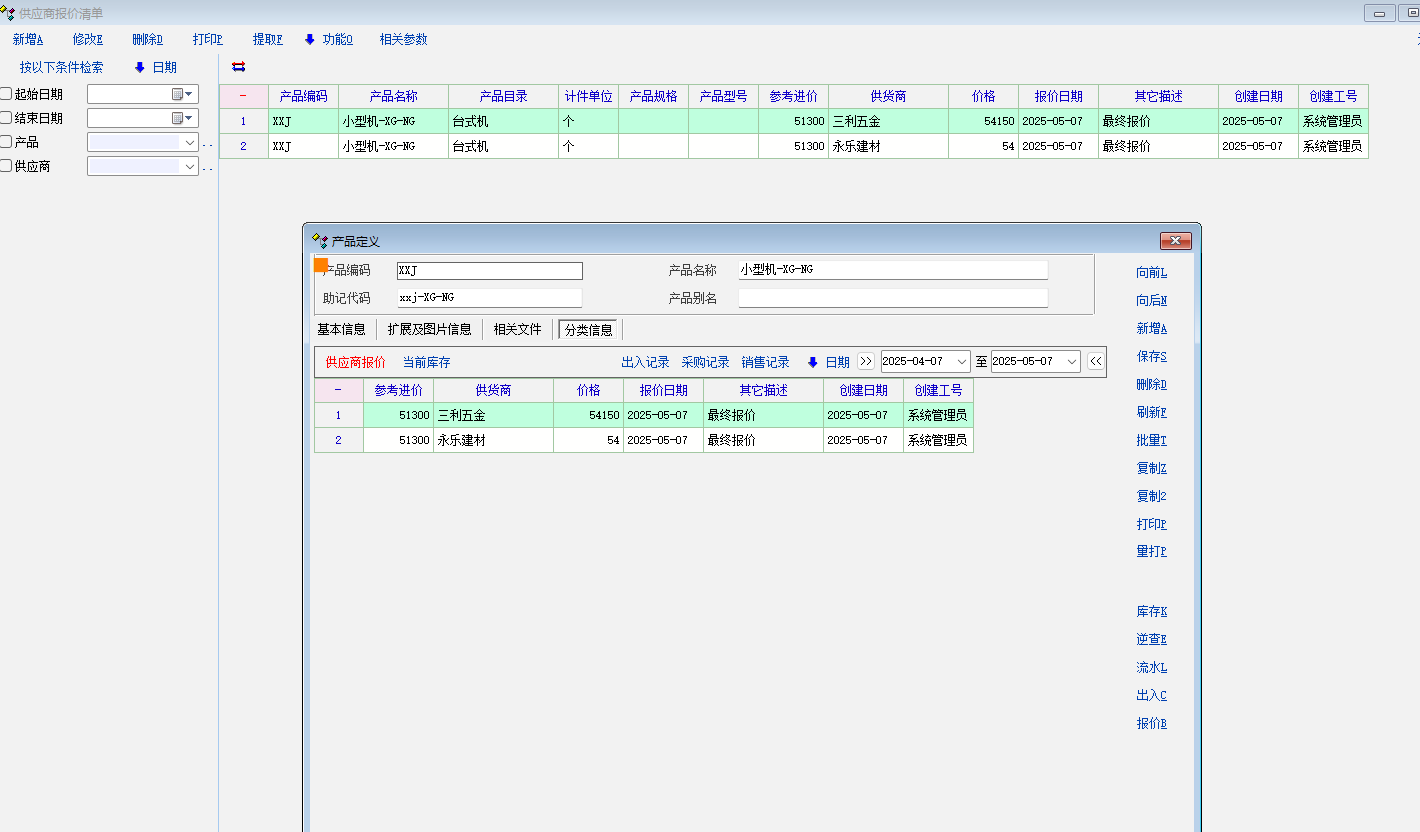Enable the 起始日期 checkbox
Screen dimensions: 1420x832
6,94
